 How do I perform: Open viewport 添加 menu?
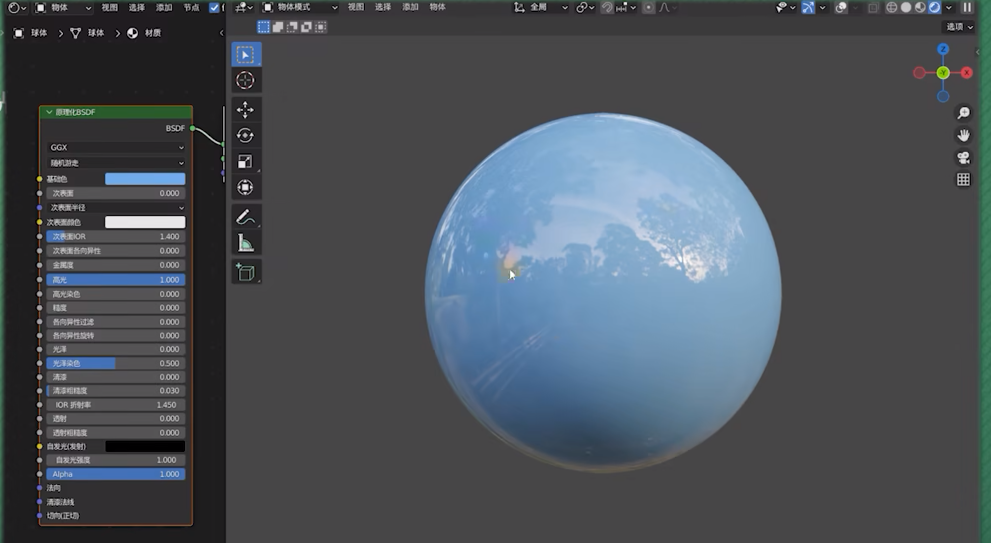click(410, 8)
